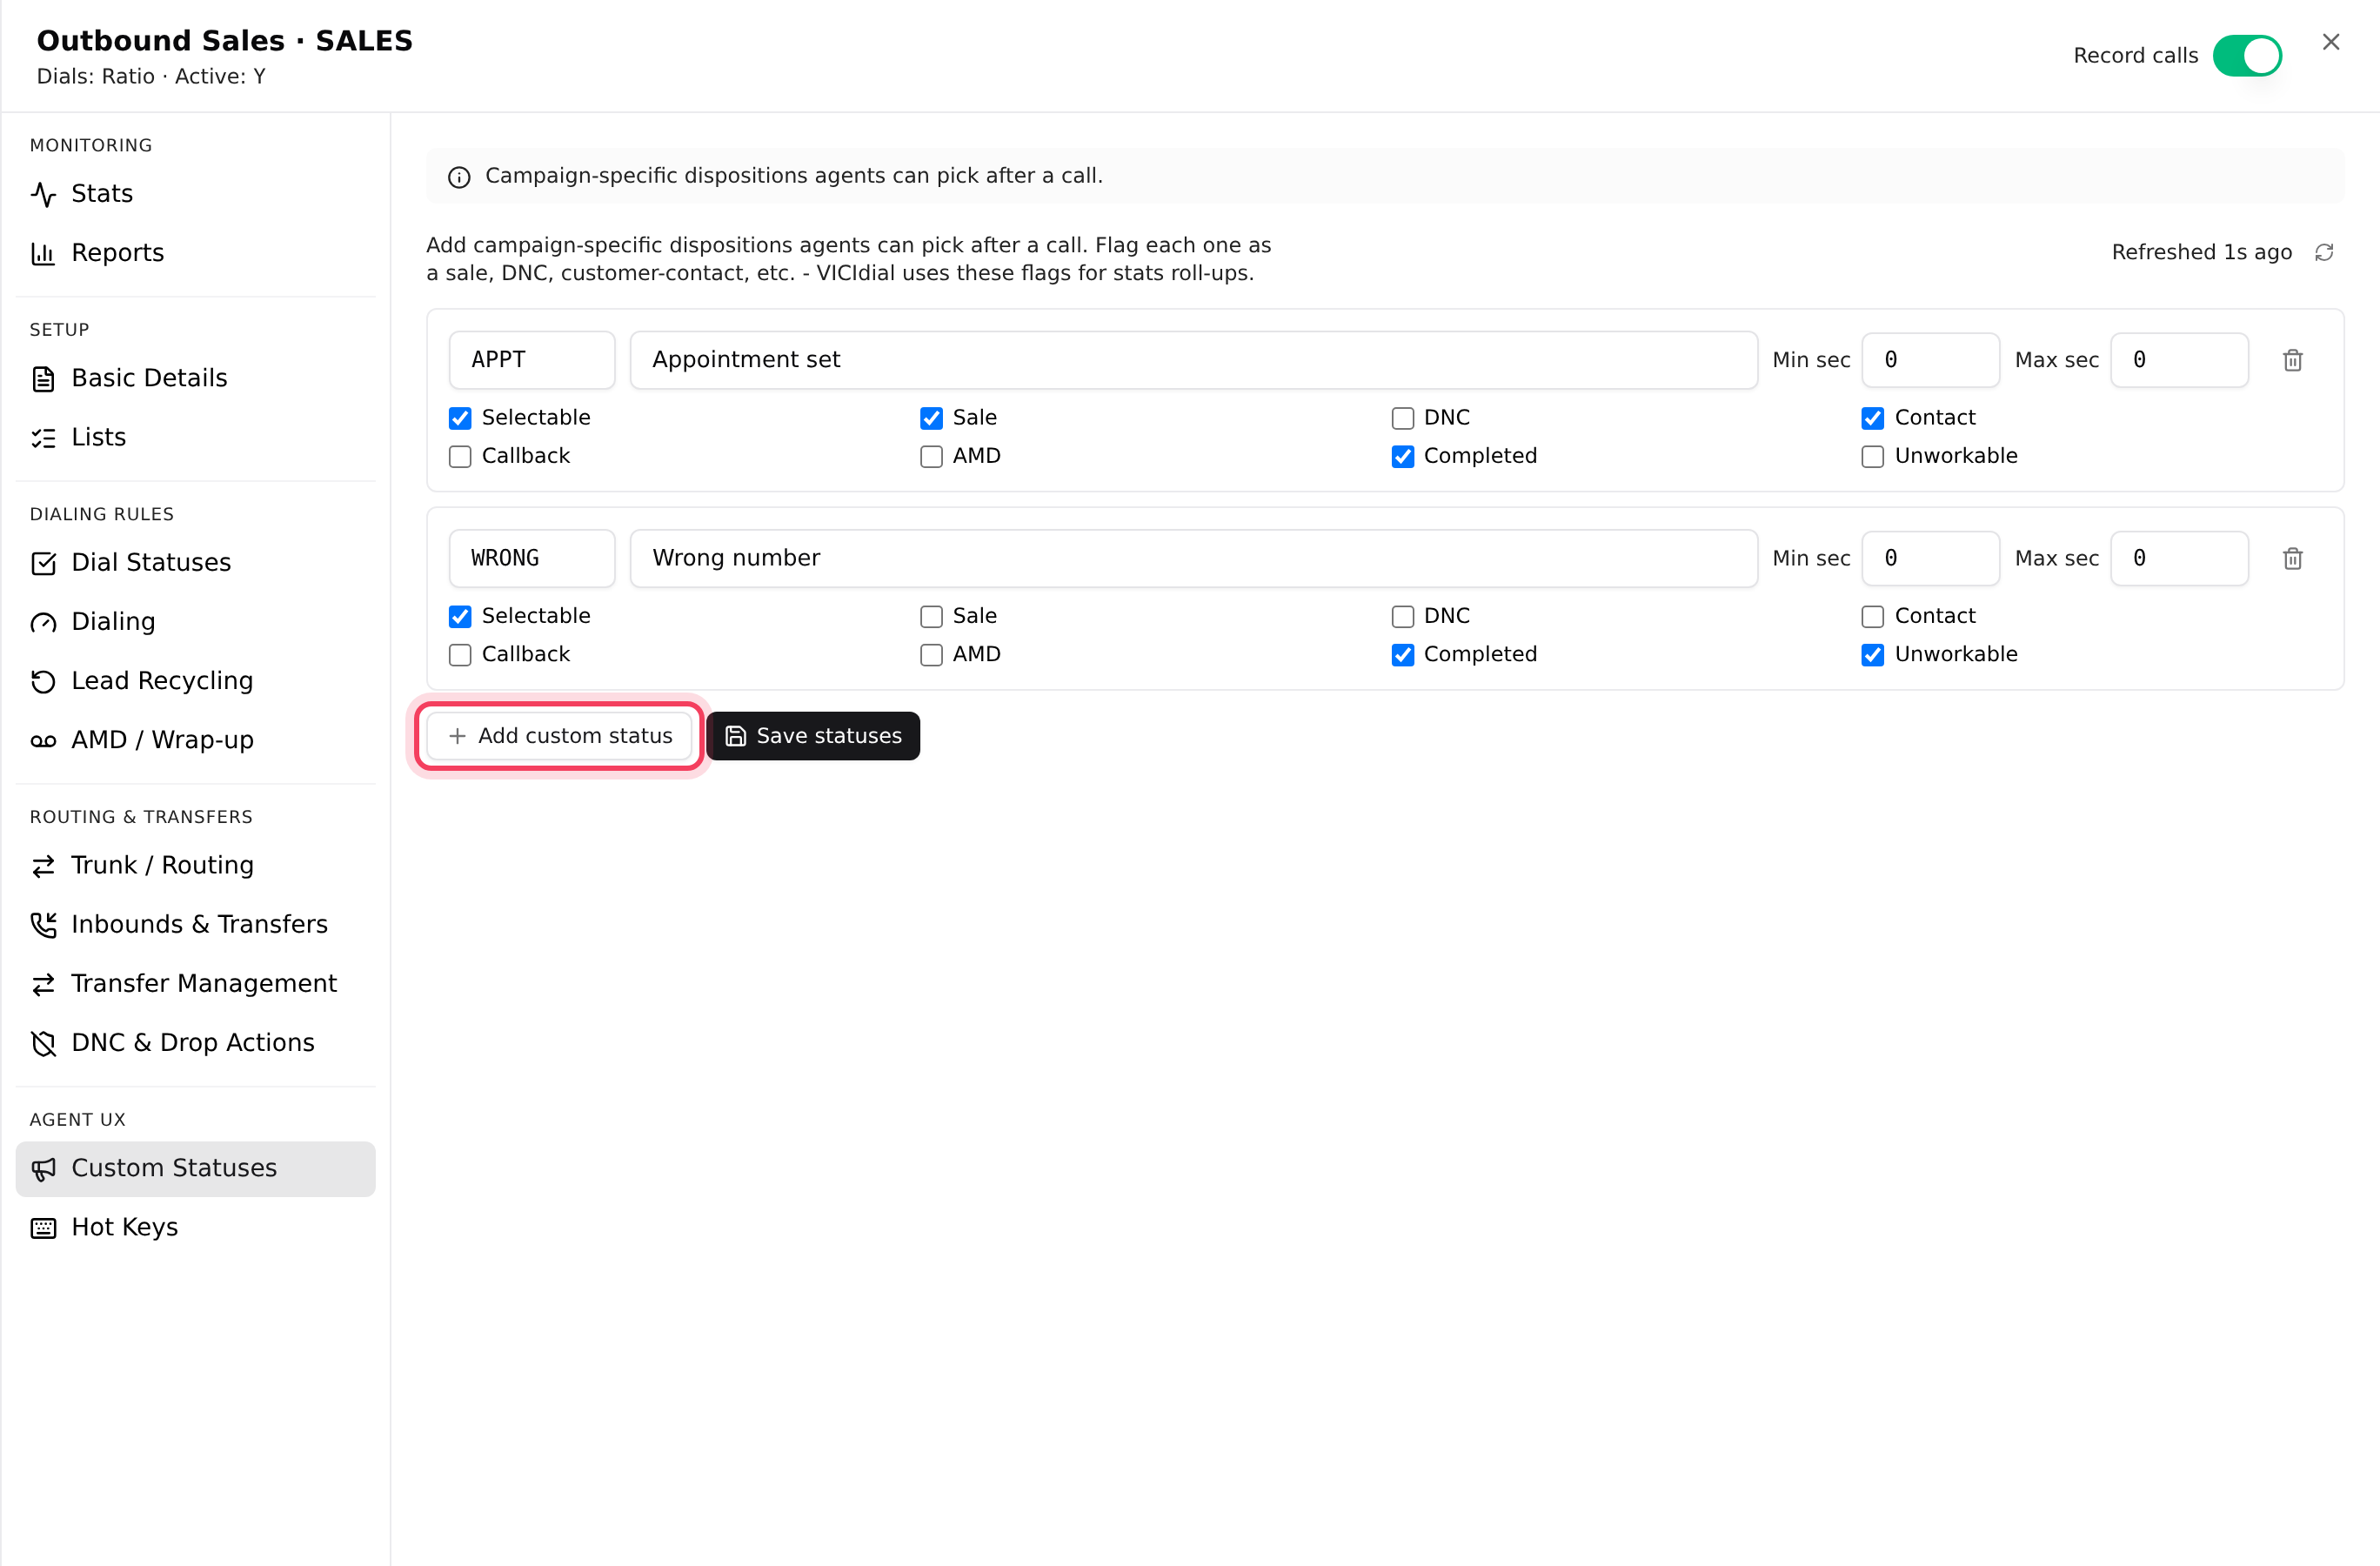Open the Lists section
This screenshot has height=1566, width=2380.
(x=196, y=437)
